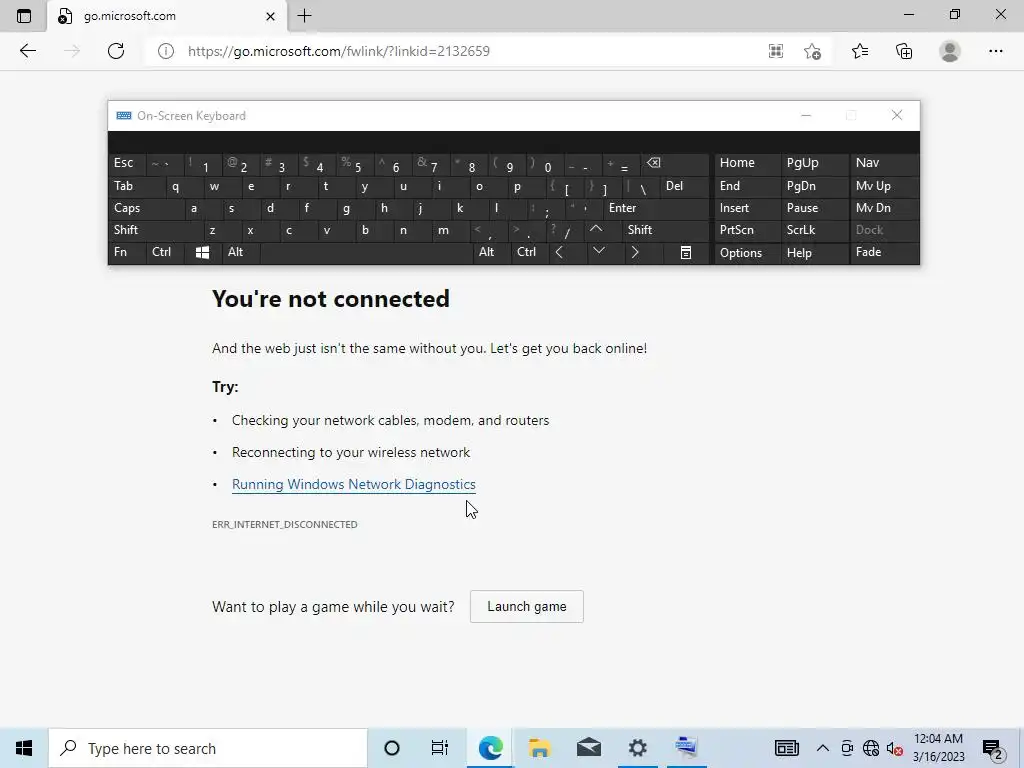Tap the End key on On-Screen Keyboard
Viewport: 1024px width, 768px height.
point(746,186)
